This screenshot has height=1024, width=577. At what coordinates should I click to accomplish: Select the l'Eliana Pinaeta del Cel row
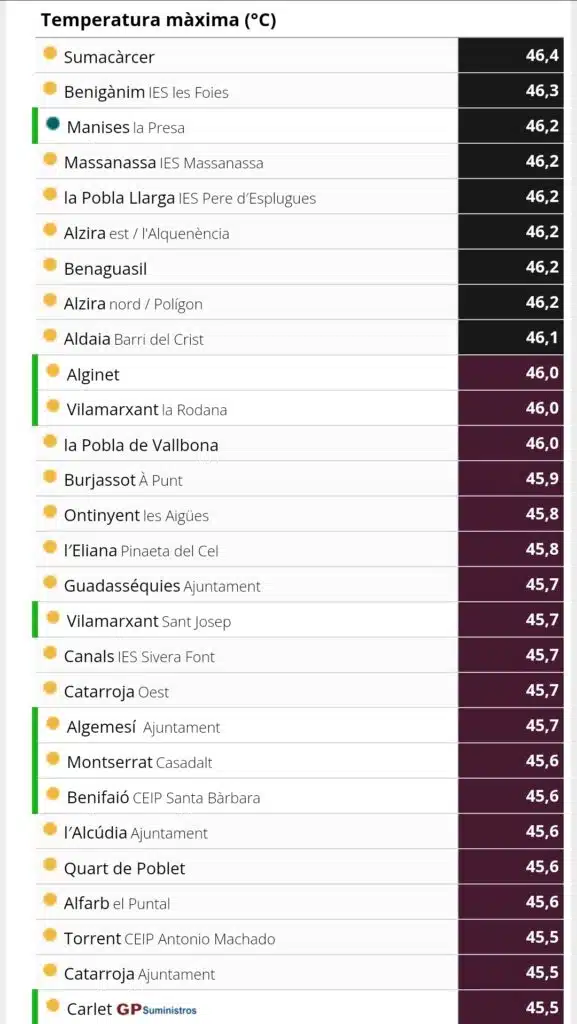(x=300, y=549)
